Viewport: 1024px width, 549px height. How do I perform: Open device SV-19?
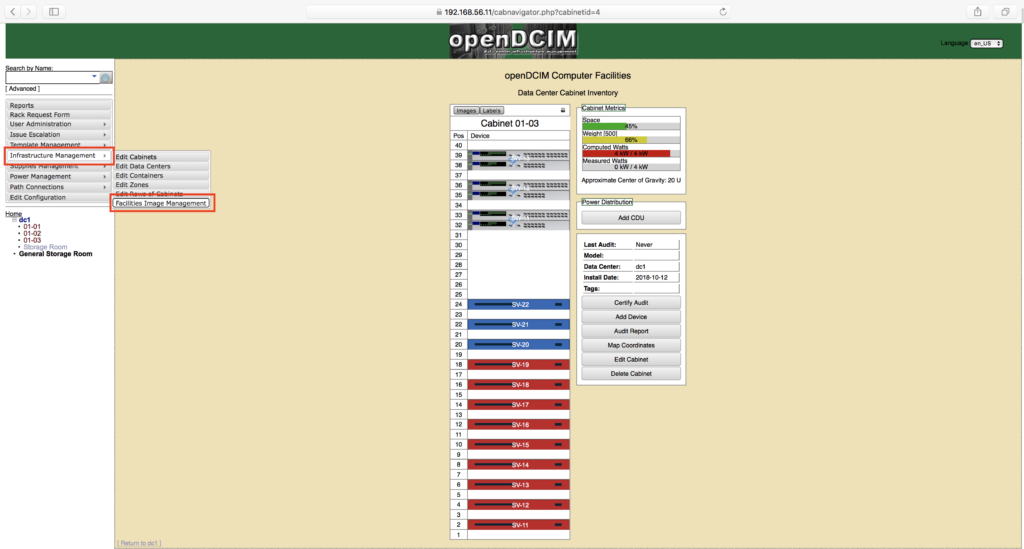(x=519, y=365)
